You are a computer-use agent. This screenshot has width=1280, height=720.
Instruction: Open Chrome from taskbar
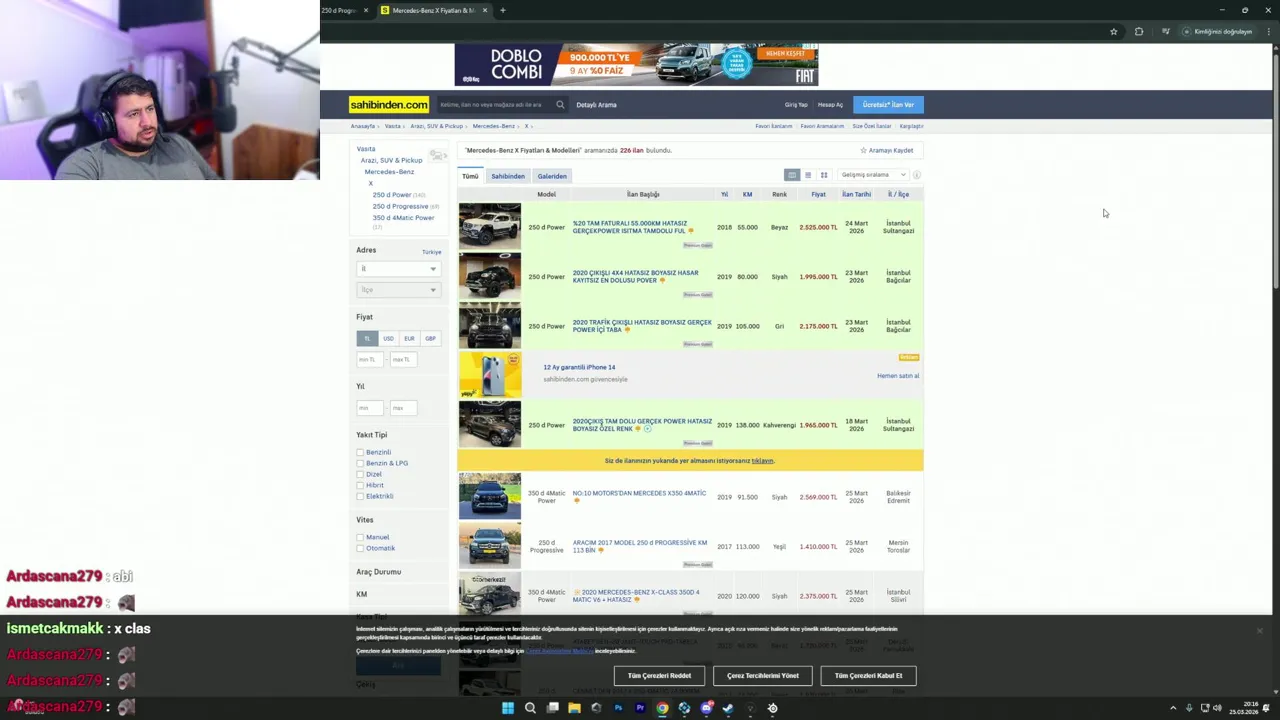click(x=662, y=708)
